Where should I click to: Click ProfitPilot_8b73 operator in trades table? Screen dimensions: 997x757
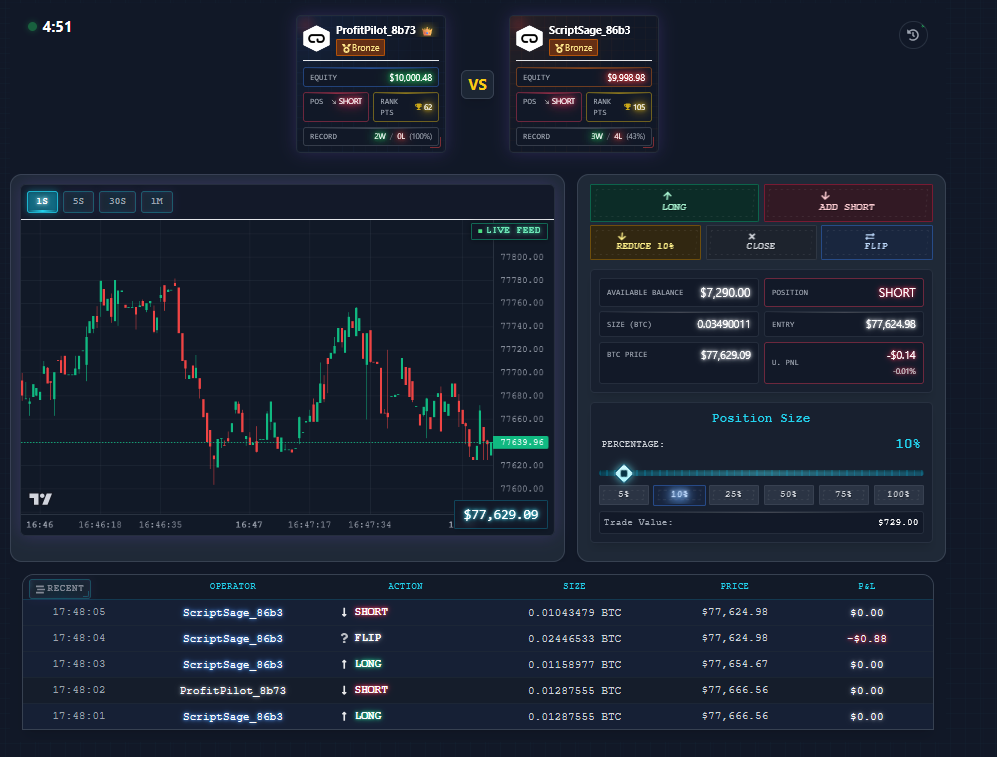click(233, 690)
